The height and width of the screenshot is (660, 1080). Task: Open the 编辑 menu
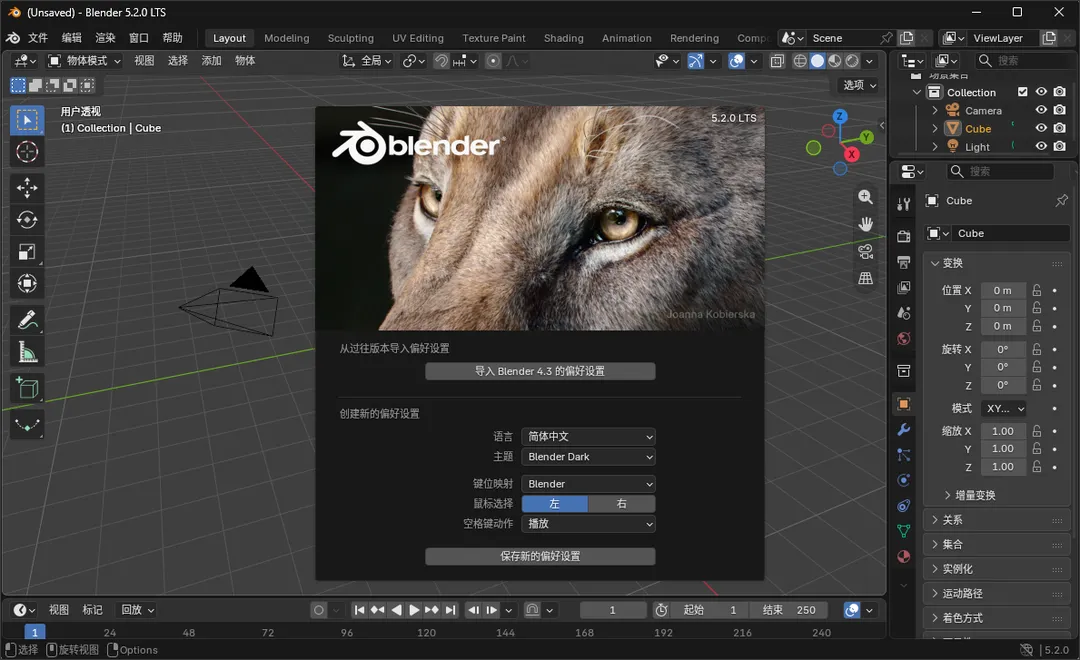pyautogui.click(x=72, y=38)
